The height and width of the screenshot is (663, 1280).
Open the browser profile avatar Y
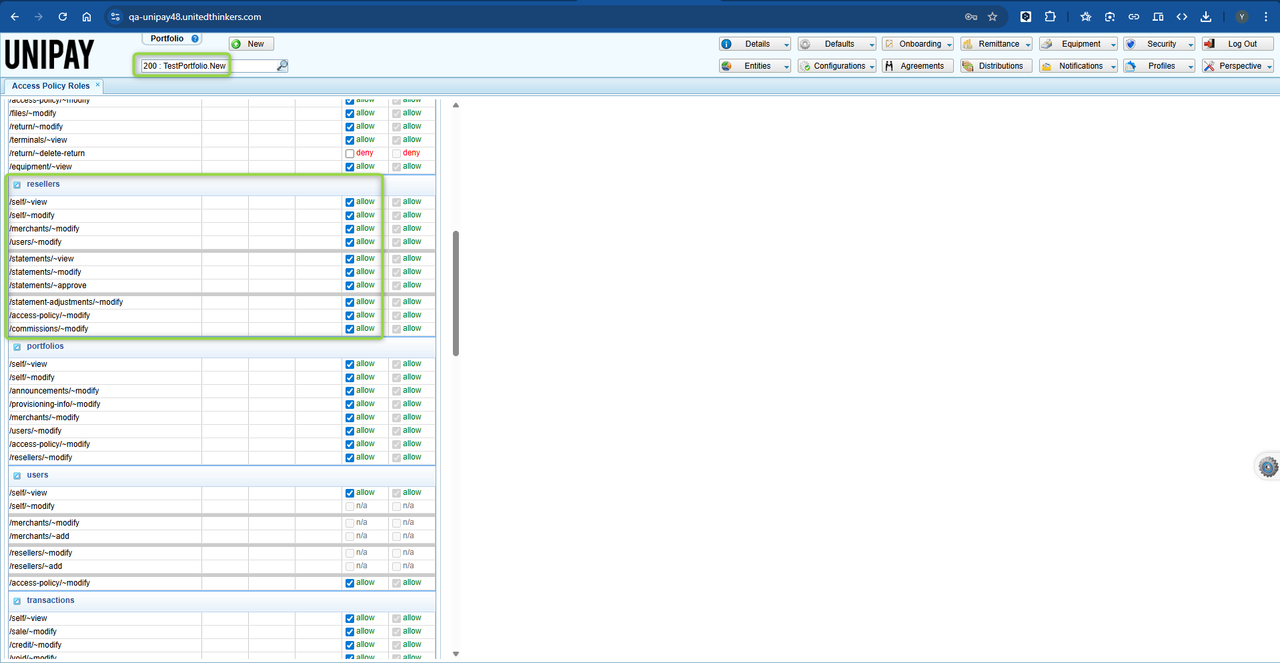tap(1242, 16)
